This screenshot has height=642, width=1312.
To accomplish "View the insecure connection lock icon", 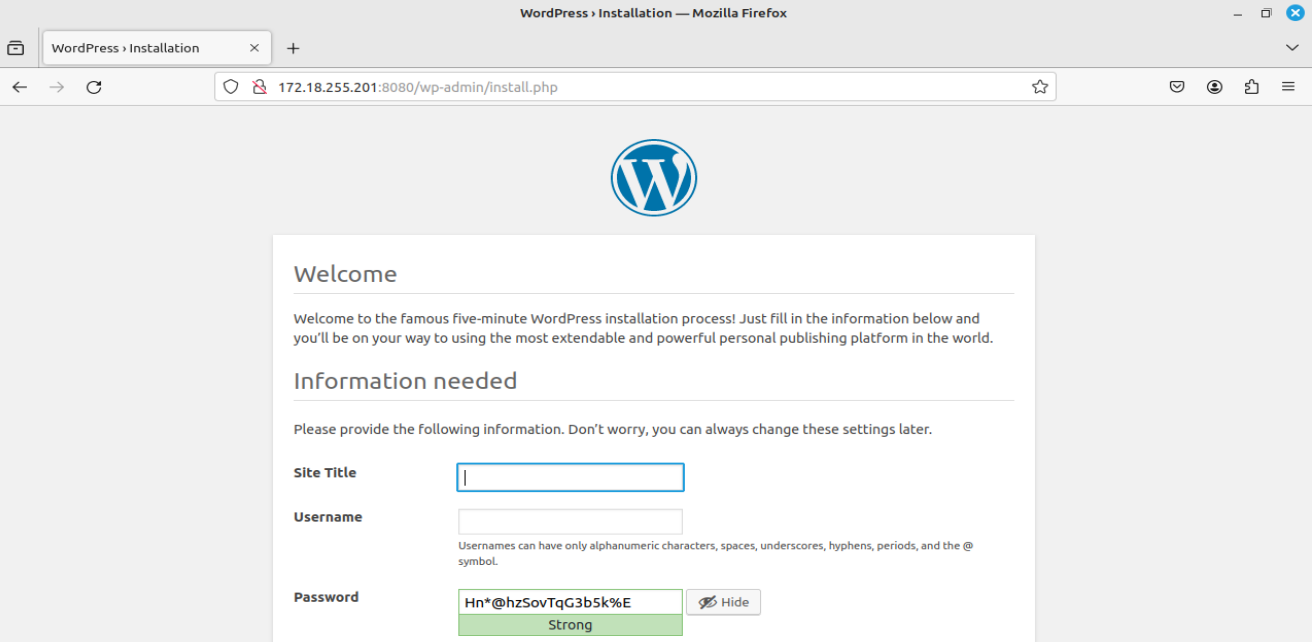I will tap(259, 87).
